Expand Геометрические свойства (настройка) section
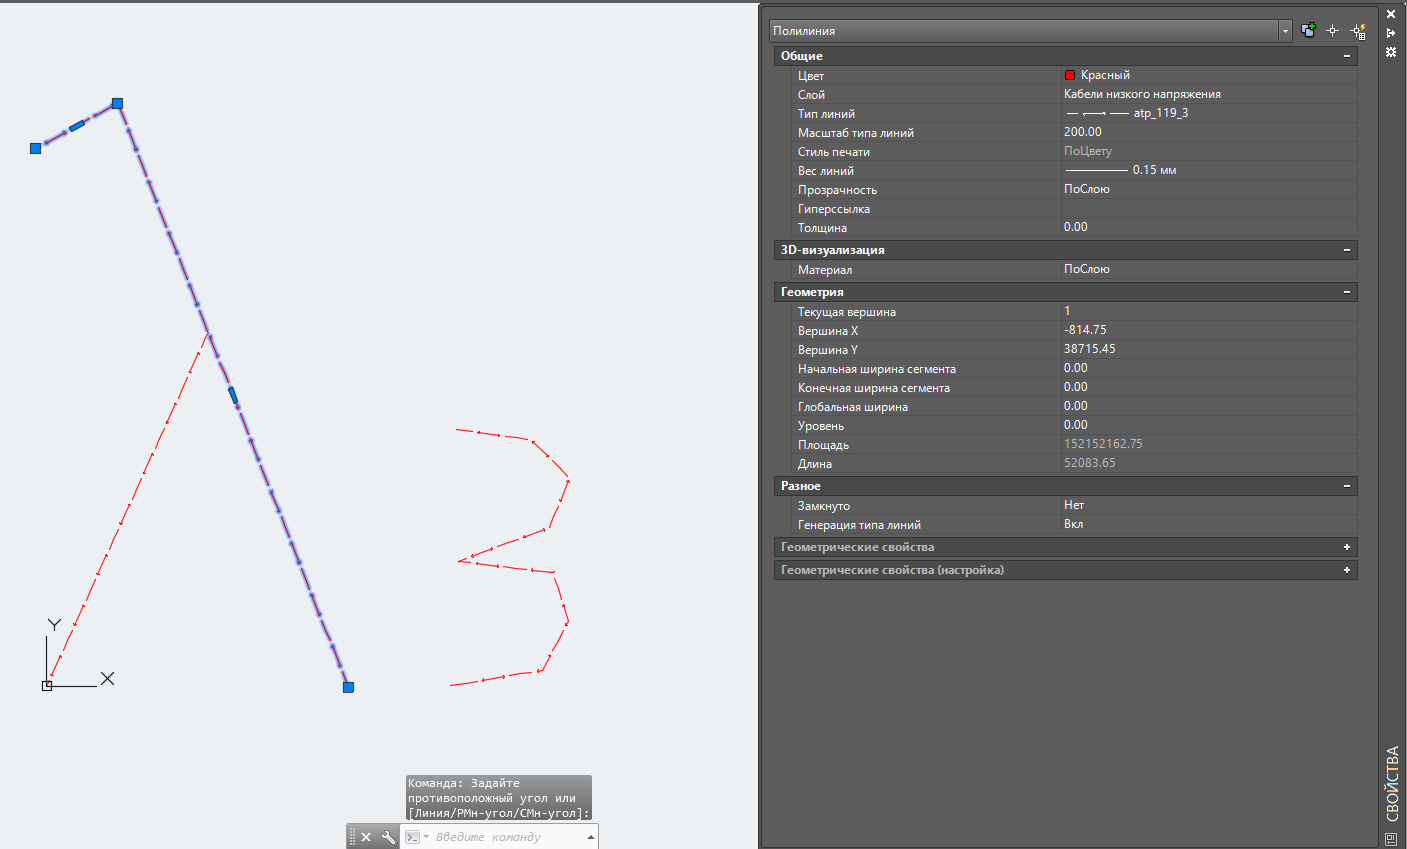1407x849 pixels. 1347,570
